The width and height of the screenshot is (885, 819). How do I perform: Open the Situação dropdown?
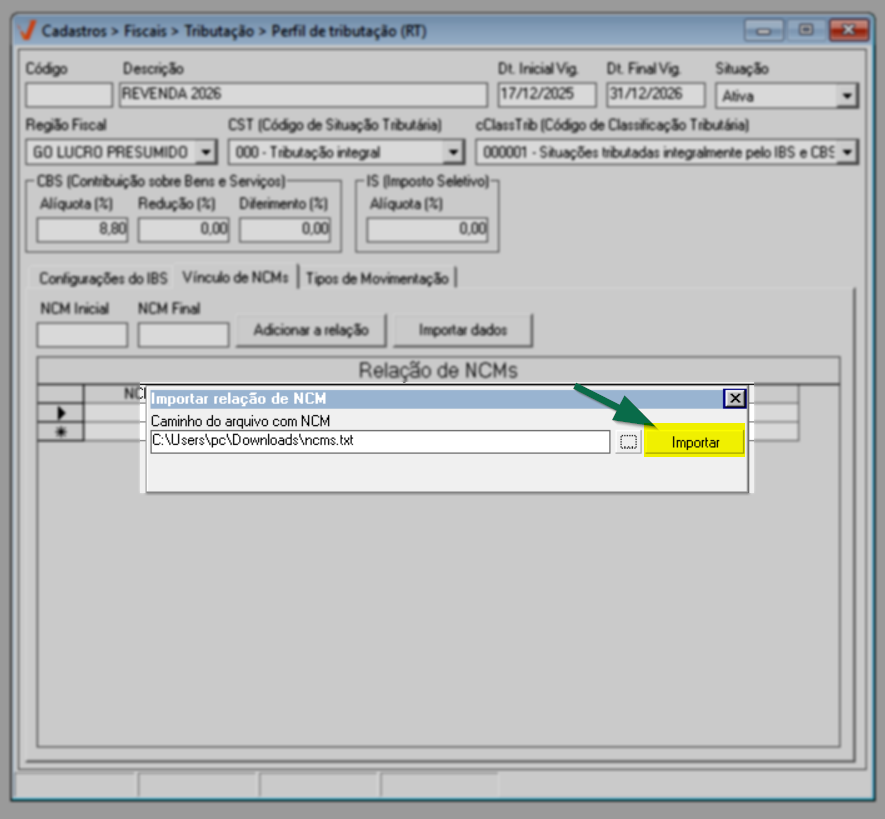point(847,96)
